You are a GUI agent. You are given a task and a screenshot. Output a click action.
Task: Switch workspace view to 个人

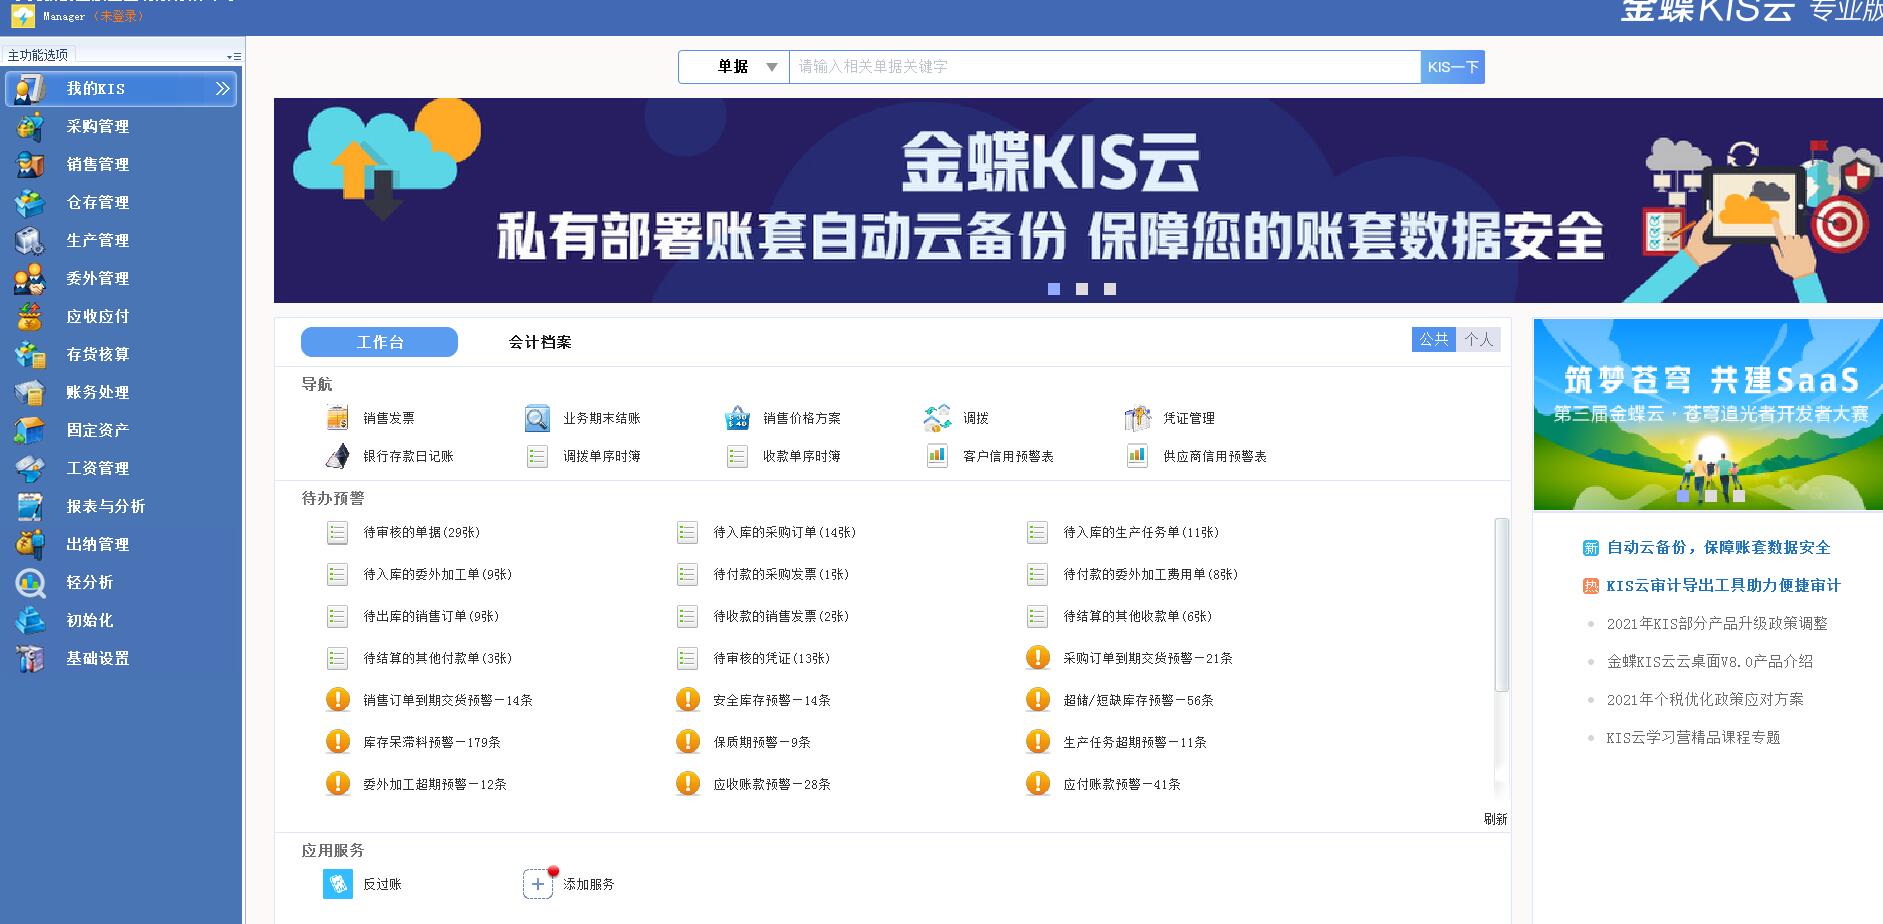[1478, 340]
